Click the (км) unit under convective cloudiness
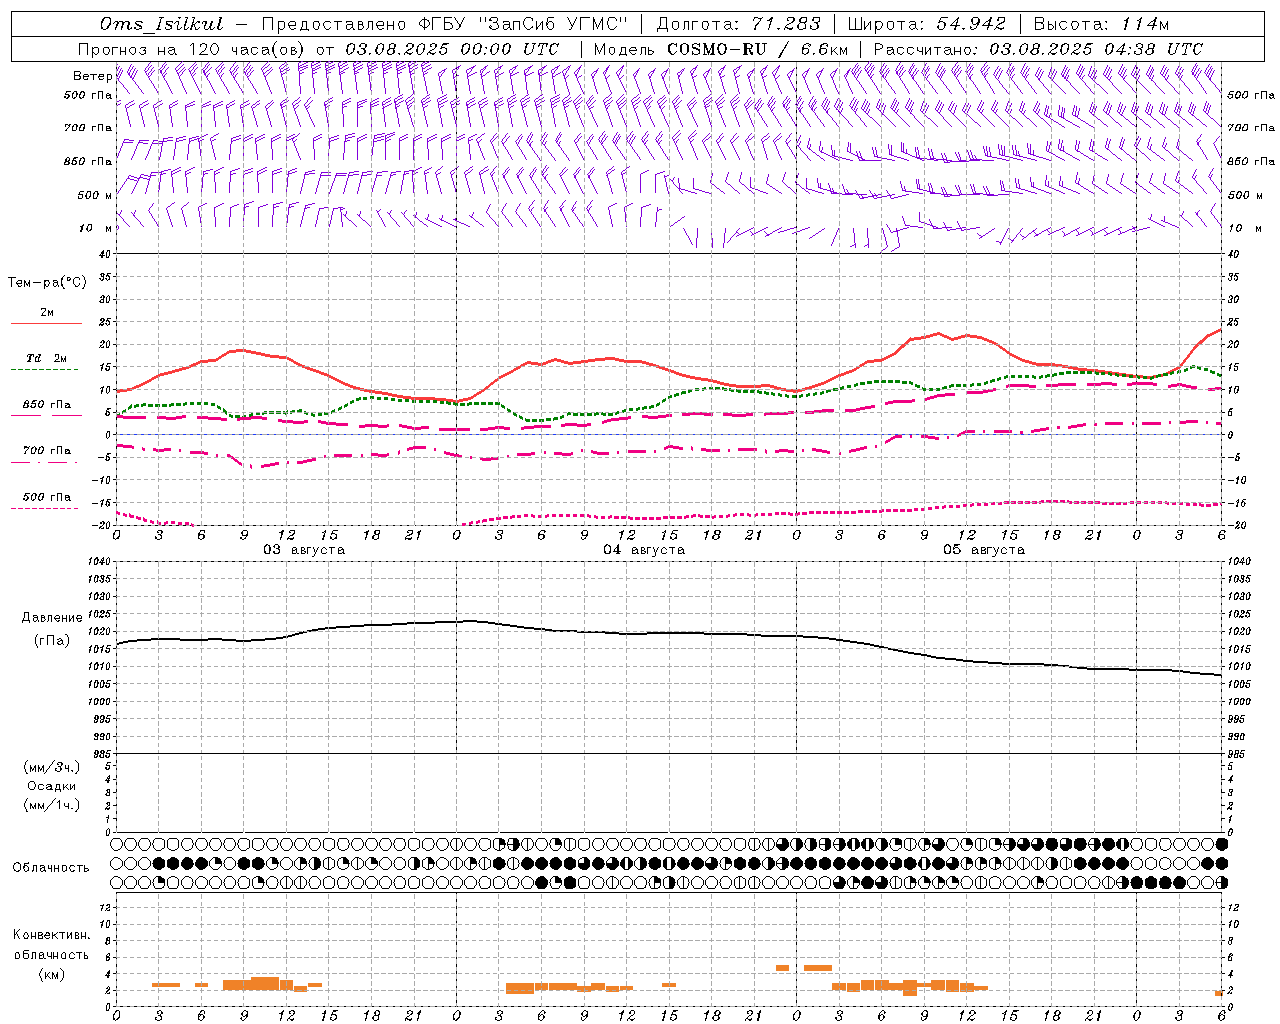This screenshot has width=1280, height=1024. pos(52,973)
